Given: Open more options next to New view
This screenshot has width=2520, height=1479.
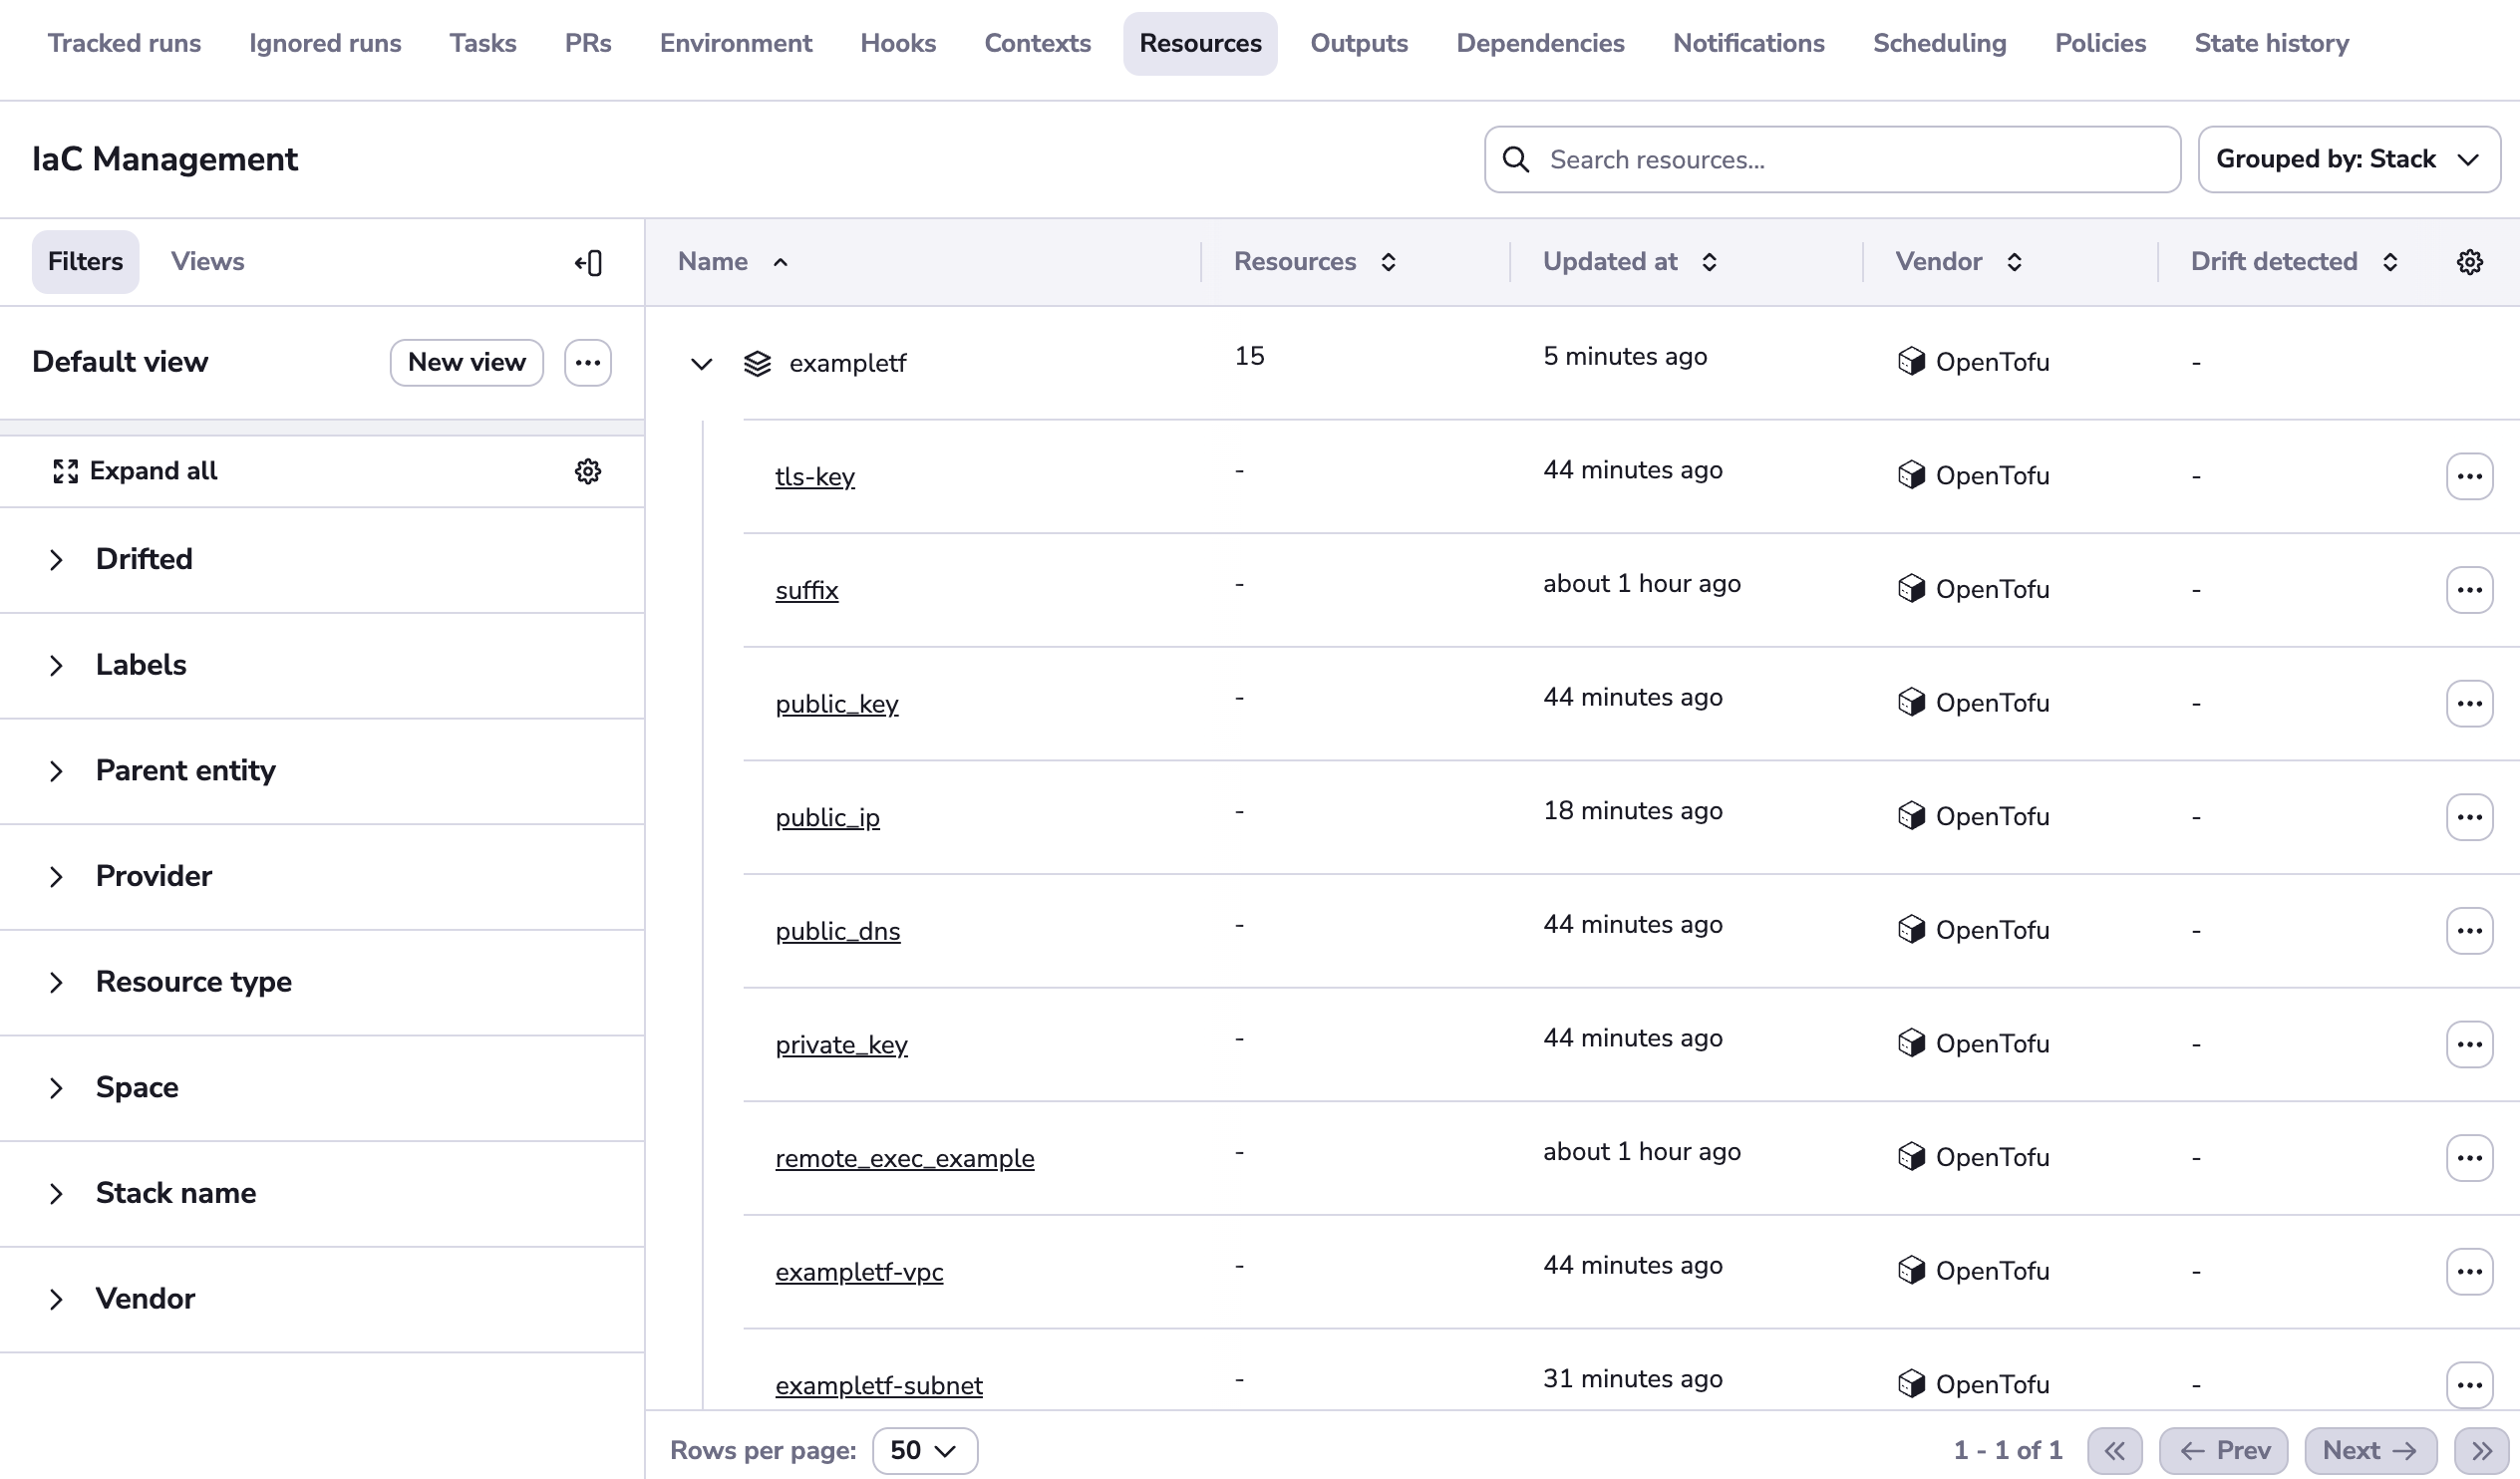Looking at the screenshot, I should pos(587,362).
